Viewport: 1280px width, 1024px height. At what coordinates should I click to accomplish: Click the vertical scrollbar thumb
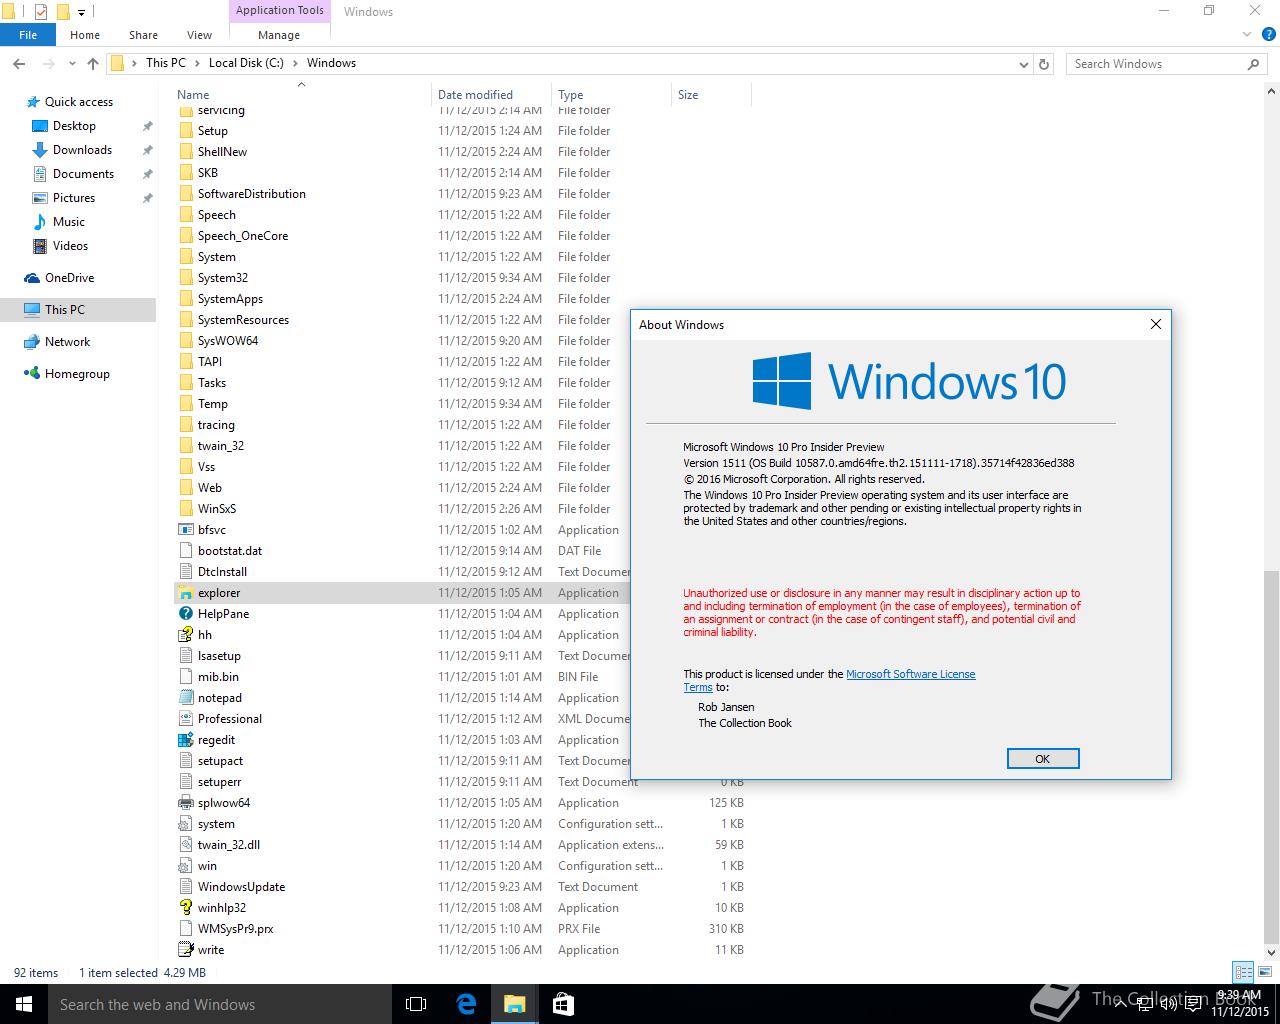[x=1272, y=757]
